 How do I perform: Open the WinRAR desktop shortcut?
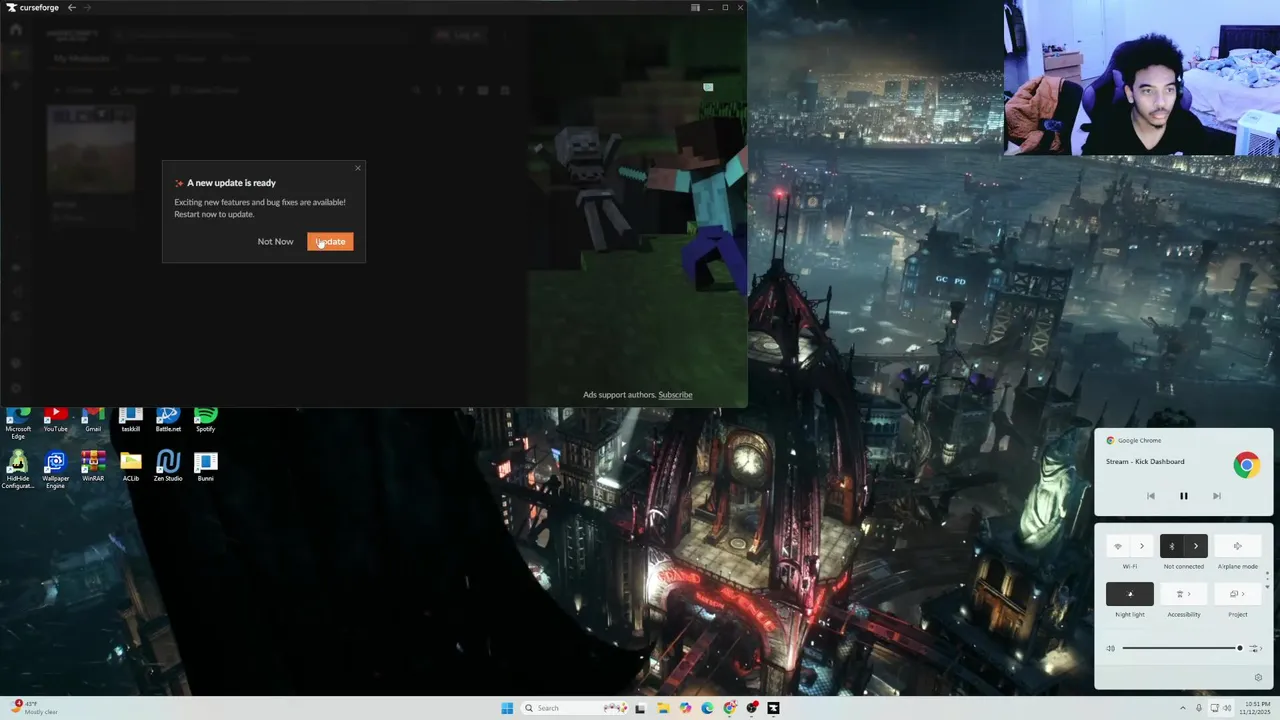[93, 467]
